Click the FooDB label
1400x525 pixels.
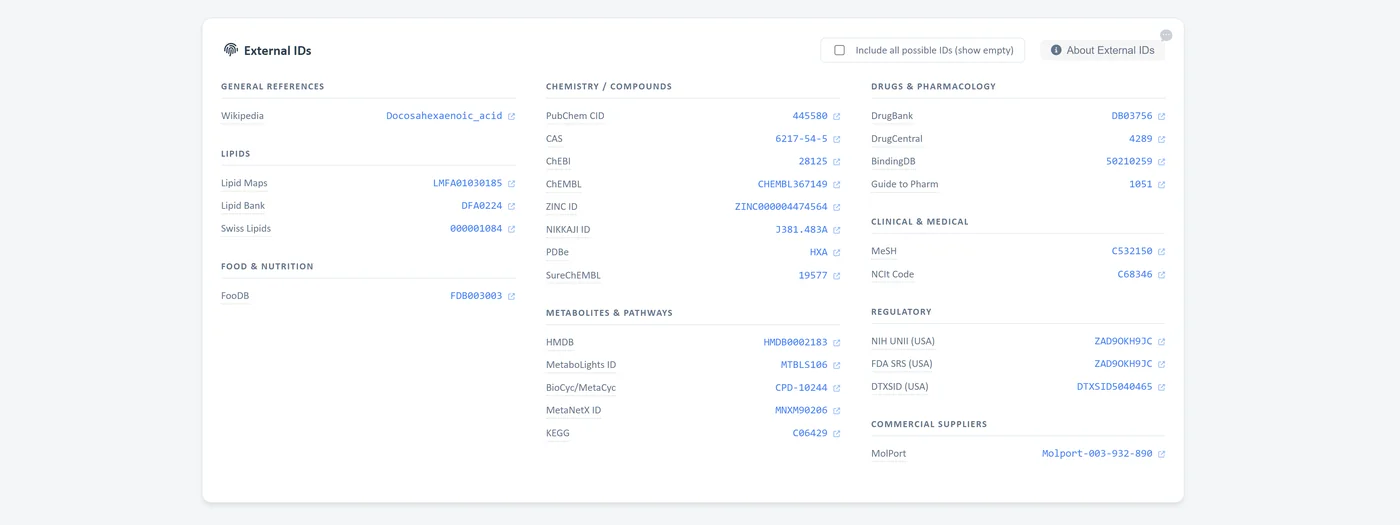point(235,296)
